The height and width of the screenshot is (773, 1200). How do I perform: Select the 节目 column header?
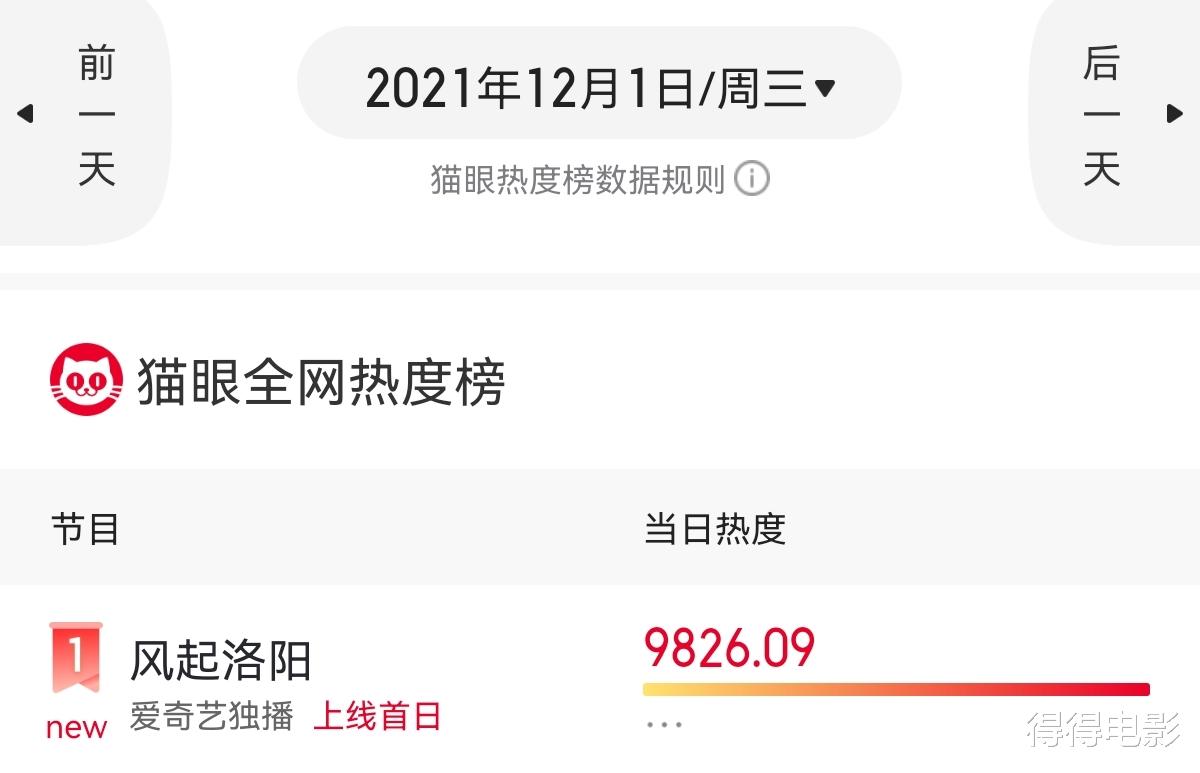point(85,530)
